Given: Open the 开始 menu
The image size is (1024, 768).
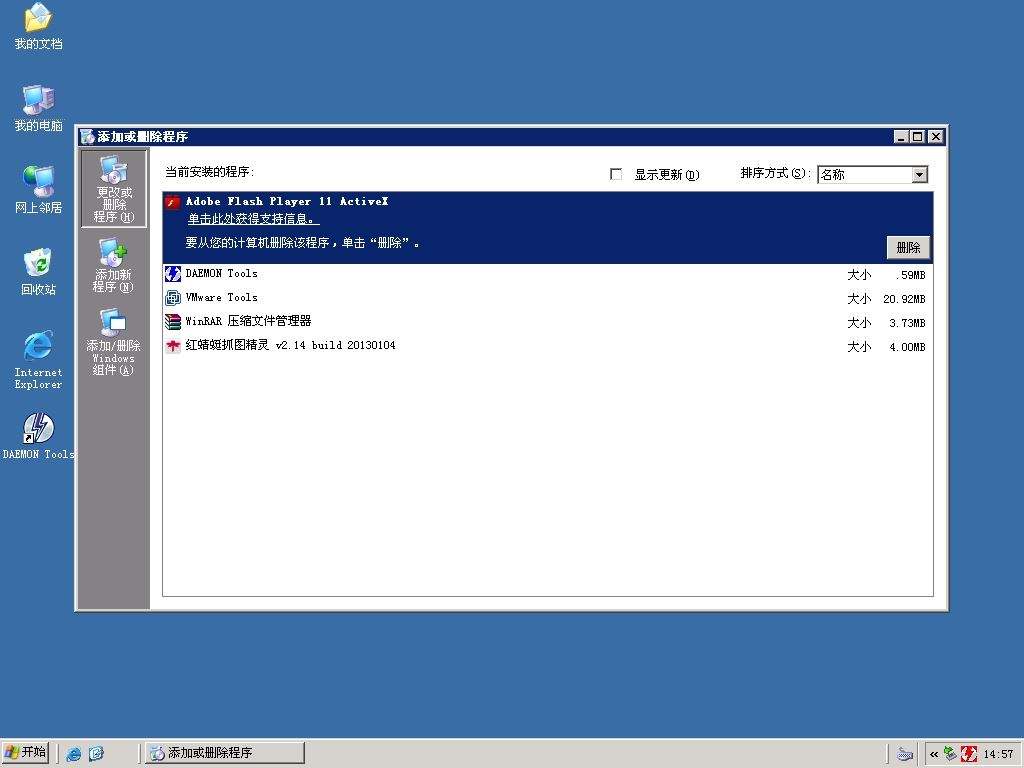Looking at the screenshot, I should tap(25, 753).
